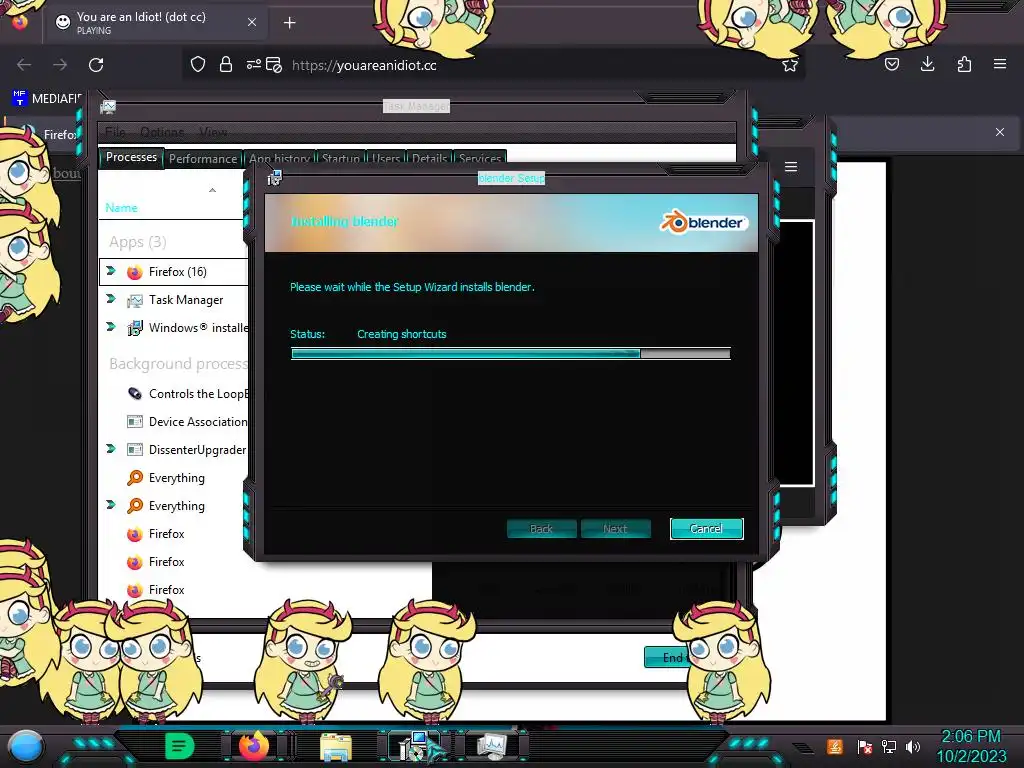The width and height of the screenshot is (1024, 768).
Task: Select the 'You are an Idiot!' browser tab
Action: [x=156, y=22]
